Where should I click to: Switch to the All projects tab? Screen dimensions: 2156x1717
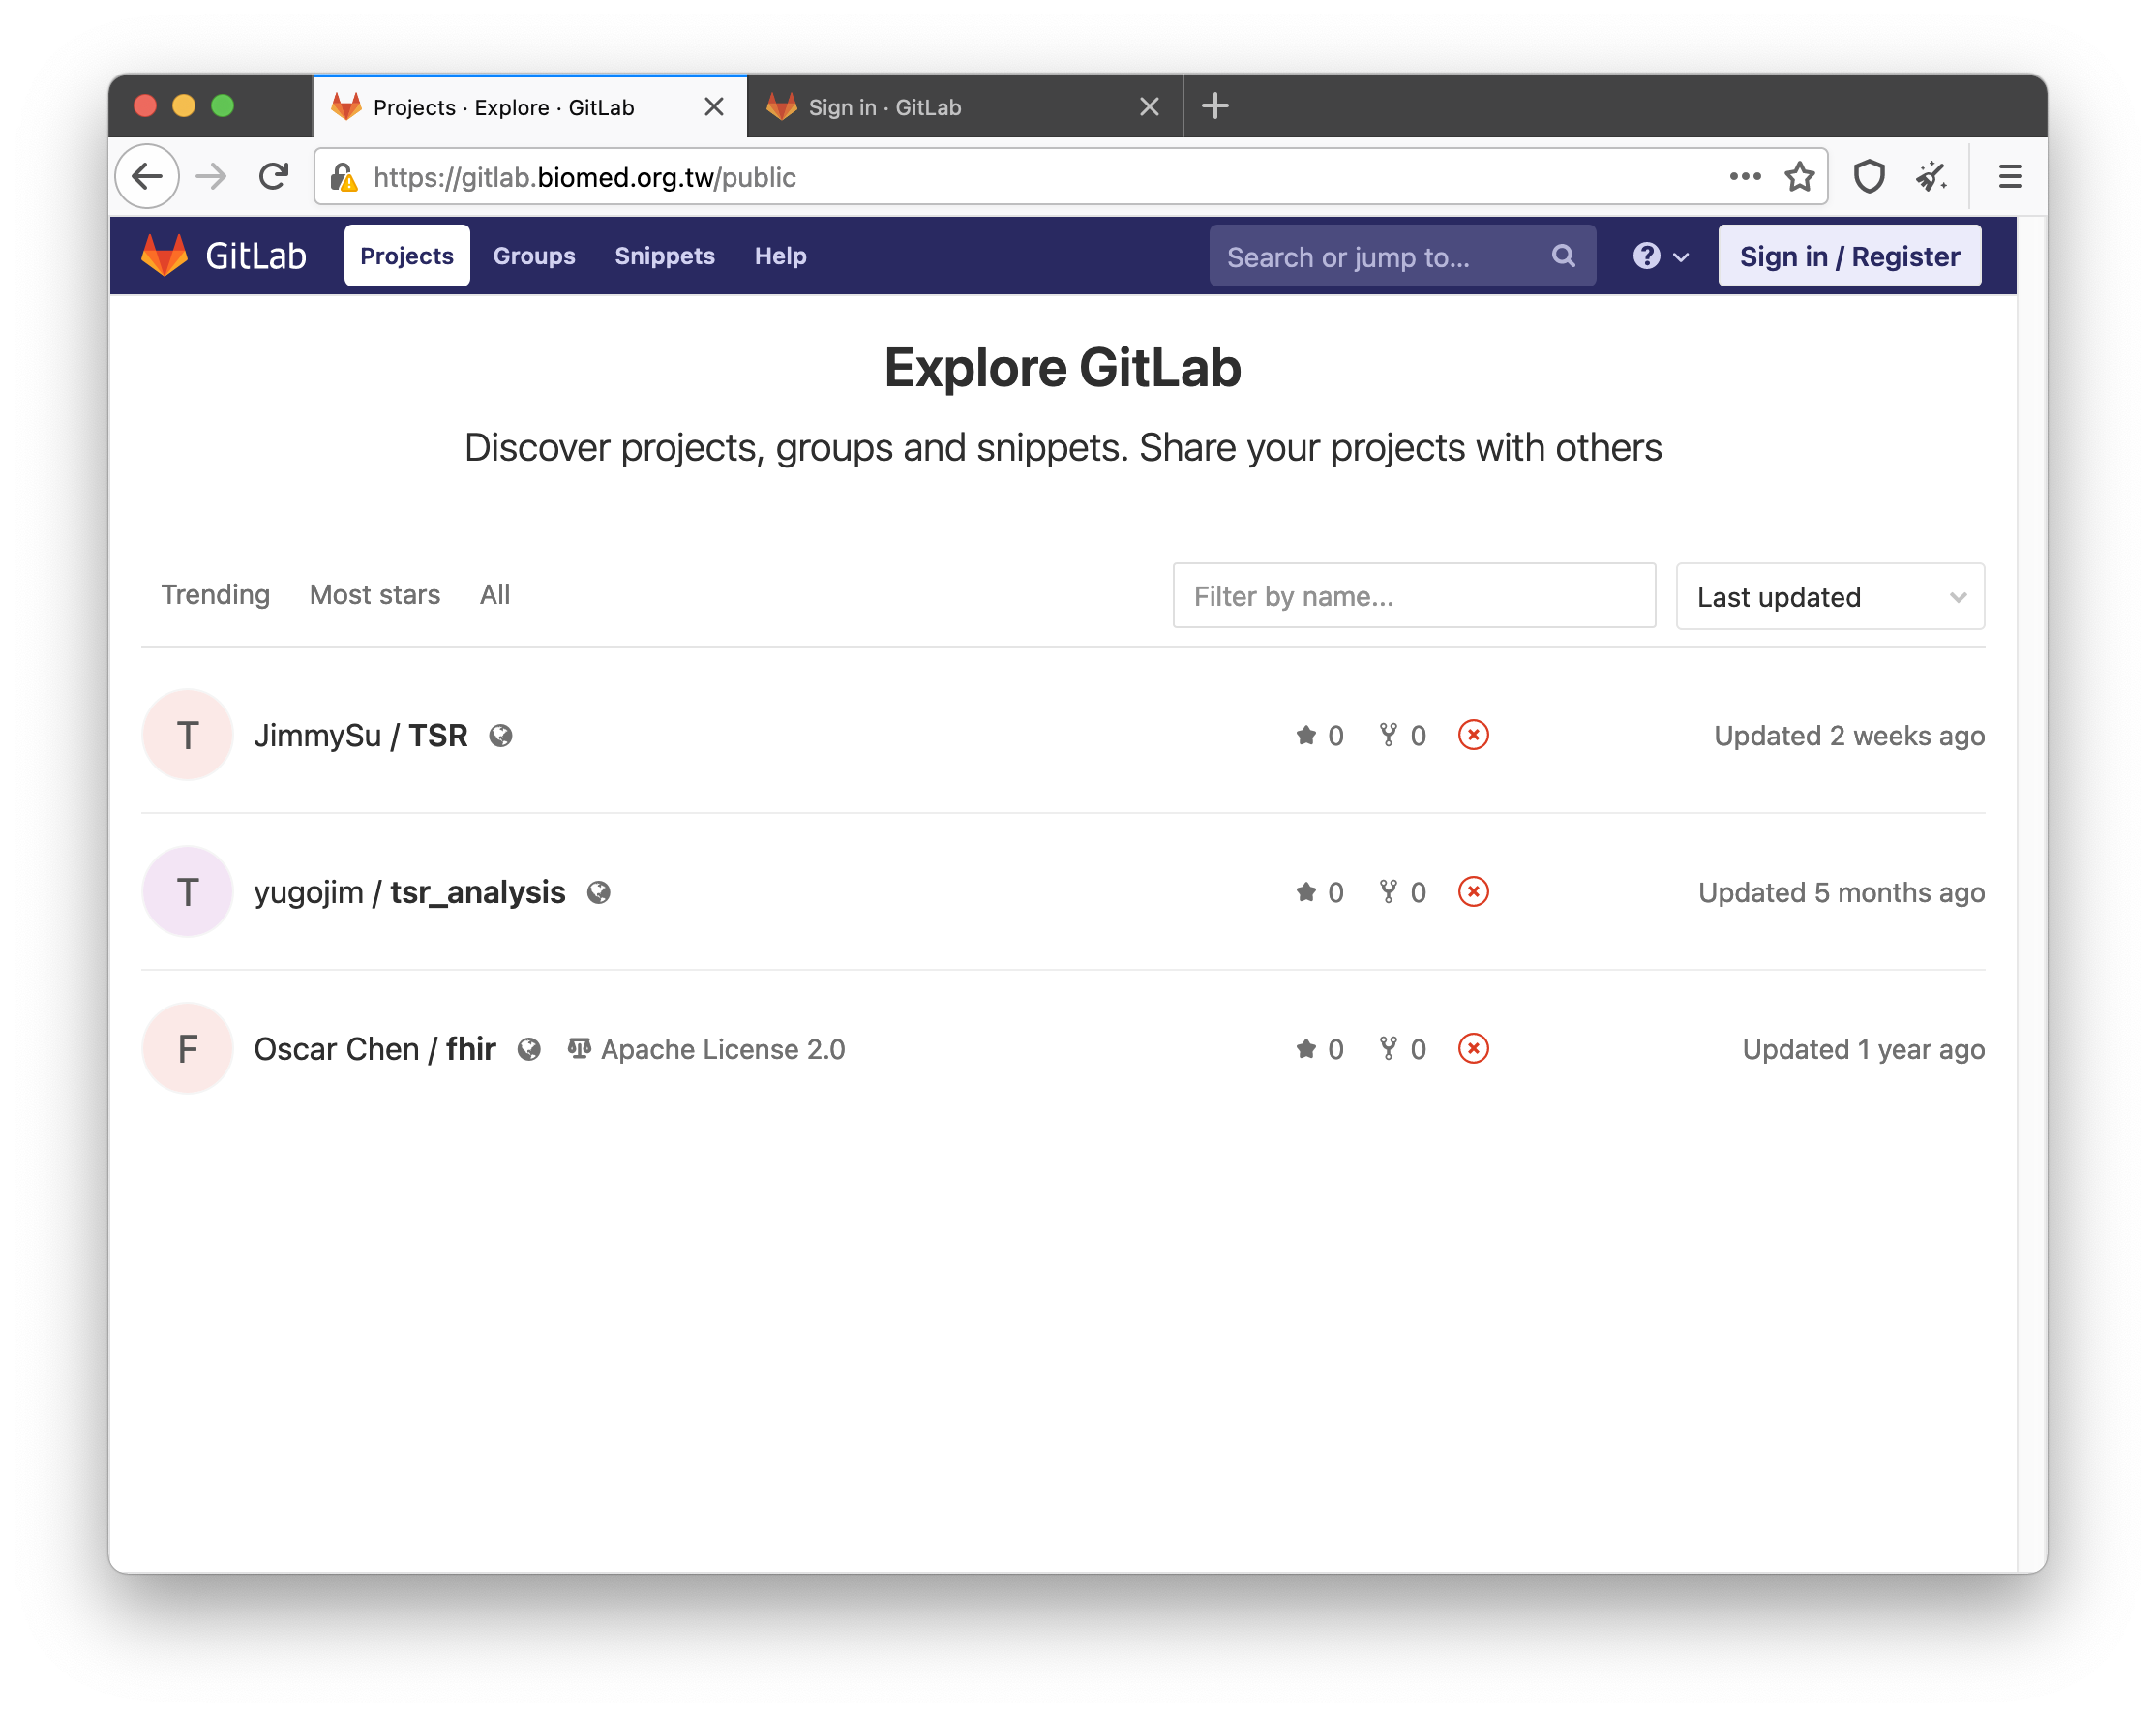(x=495, y=595)
